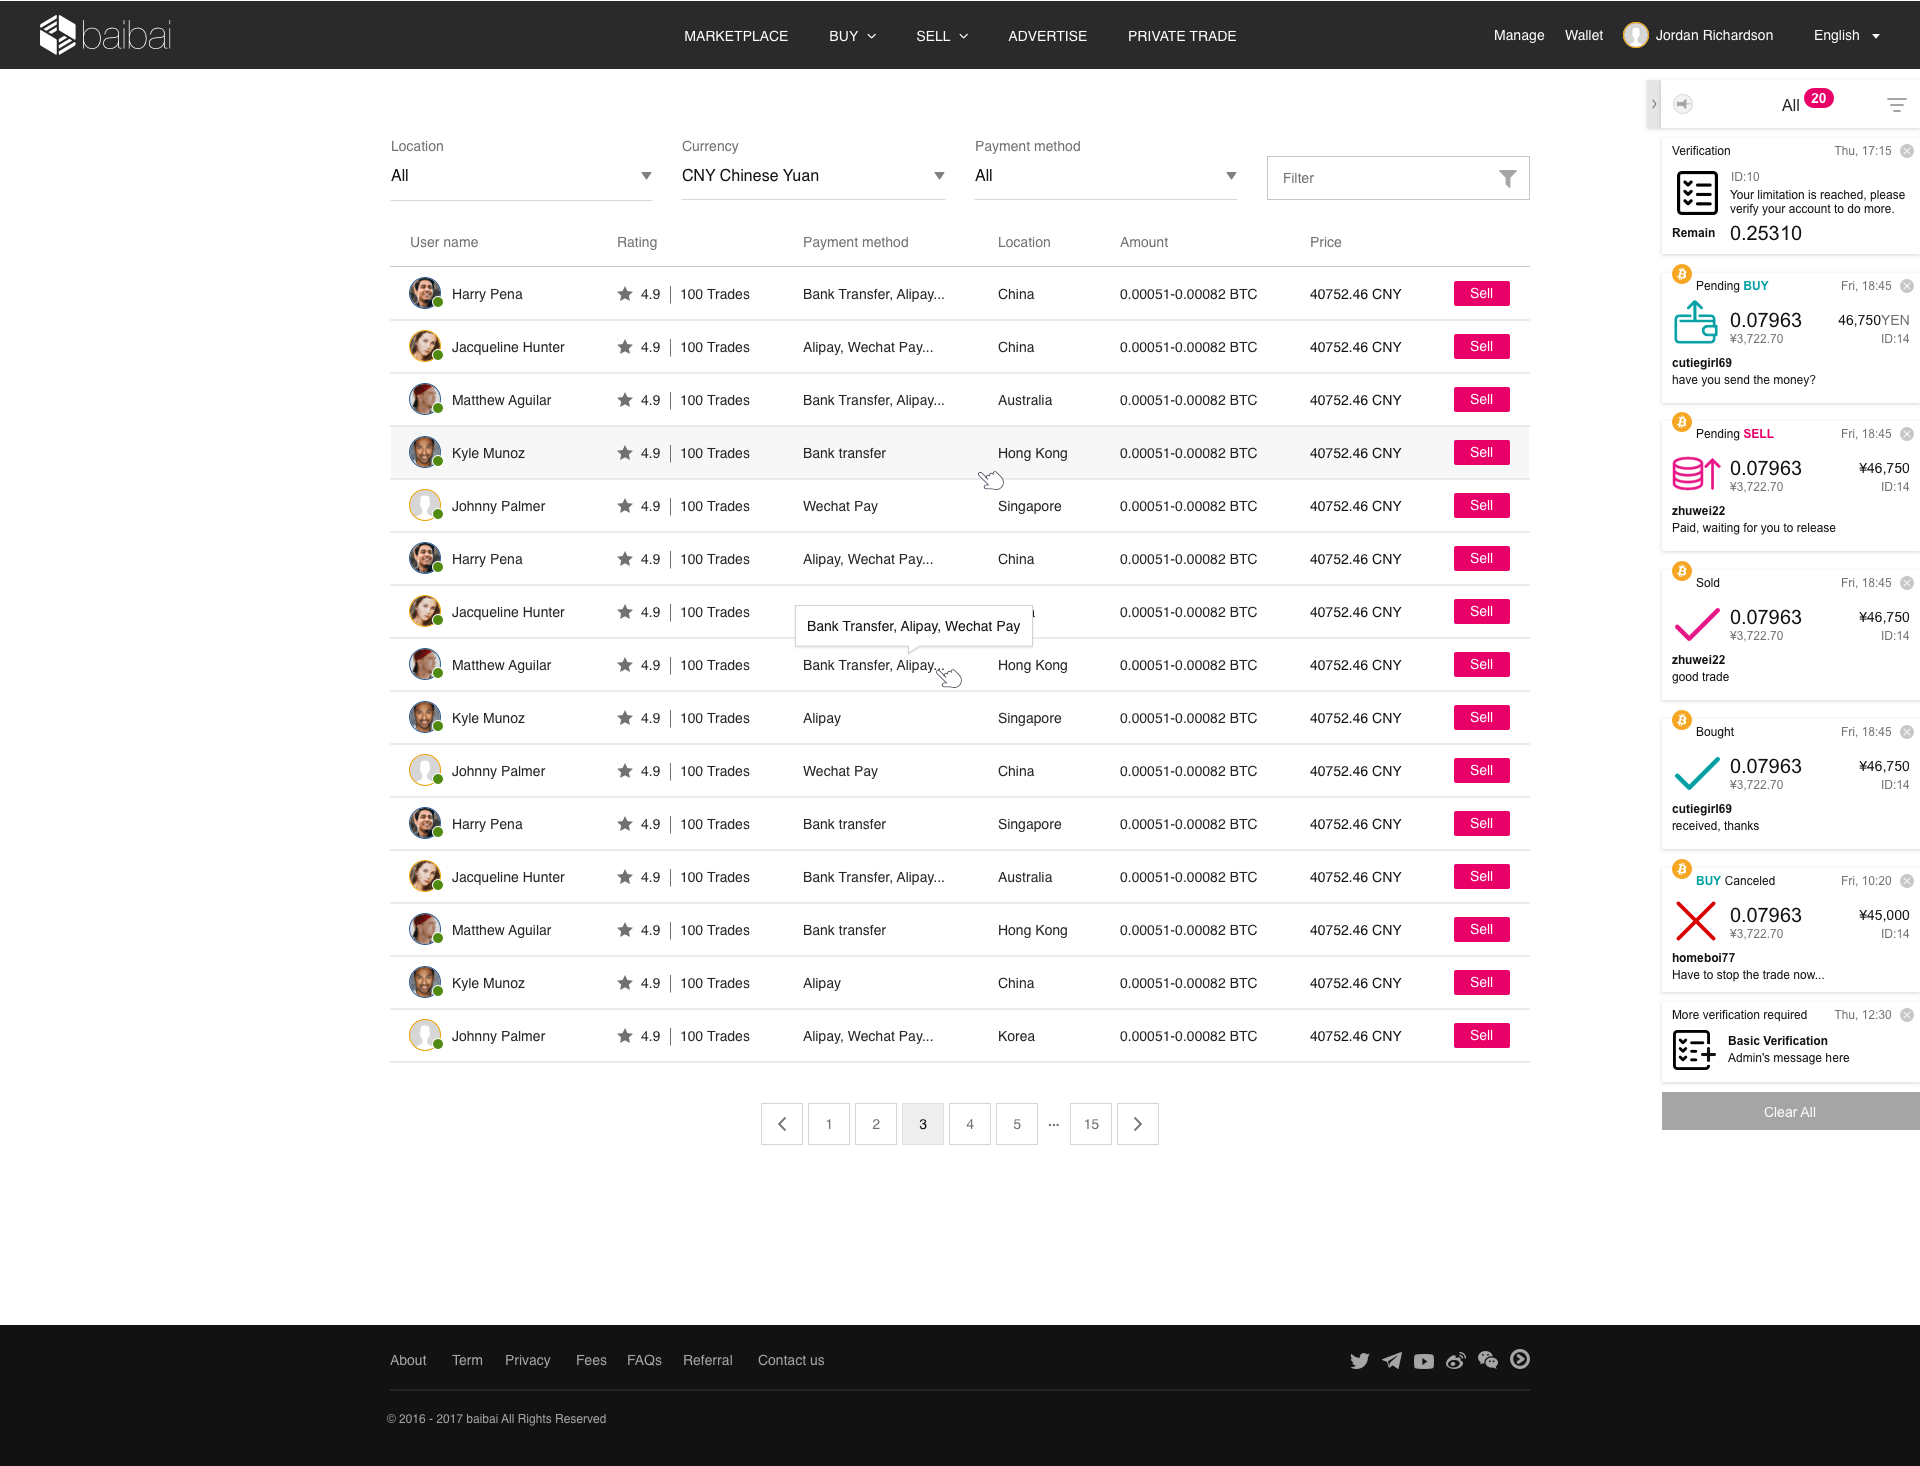Click the YouTube icon in footer
1920x1466 pixels.
[x=1424, y=1361]
